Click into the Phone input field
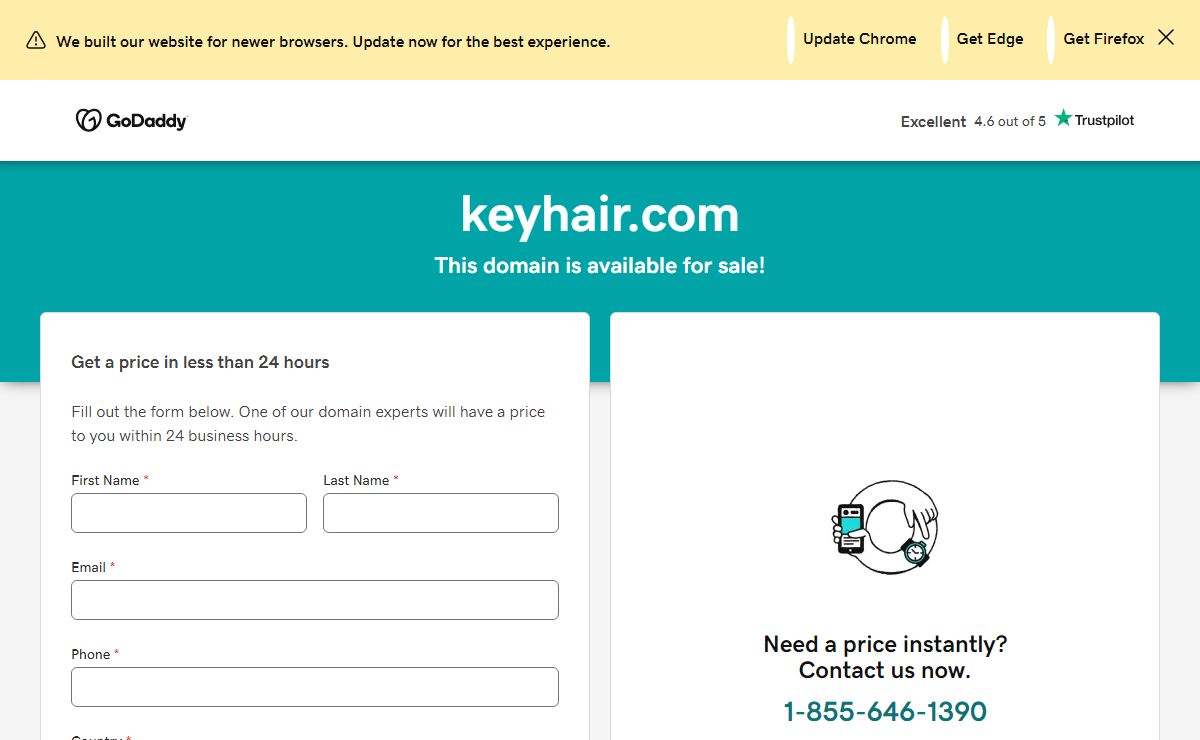 click(315, 687)
